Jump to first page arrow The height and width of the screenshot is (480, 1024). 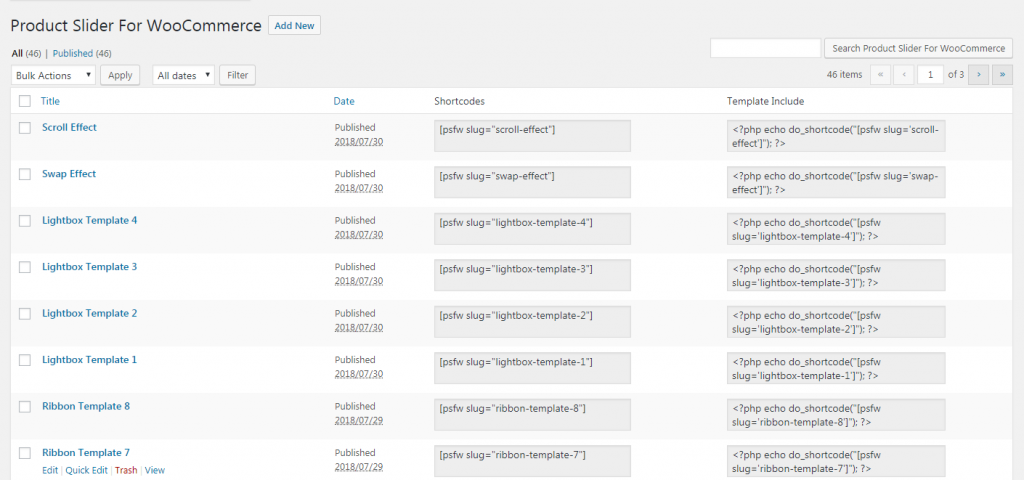(x=880, y=75)
